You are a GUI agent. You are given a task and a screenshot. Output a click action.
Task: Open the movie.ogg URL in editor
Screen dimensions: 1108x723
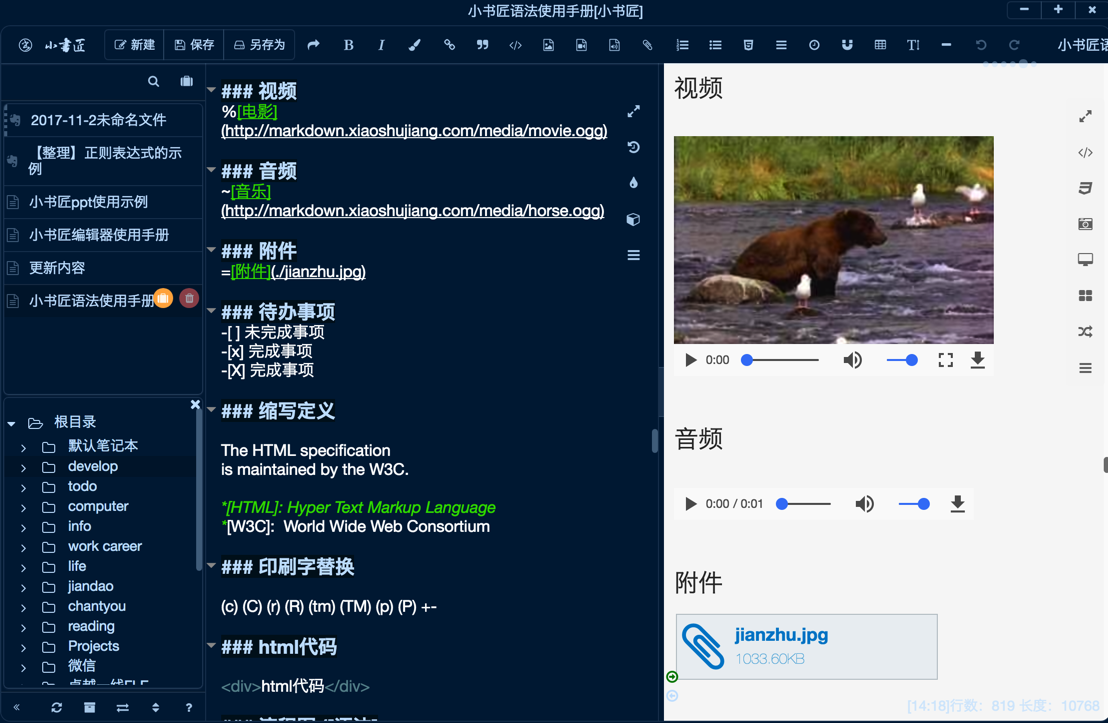(414, 131)
